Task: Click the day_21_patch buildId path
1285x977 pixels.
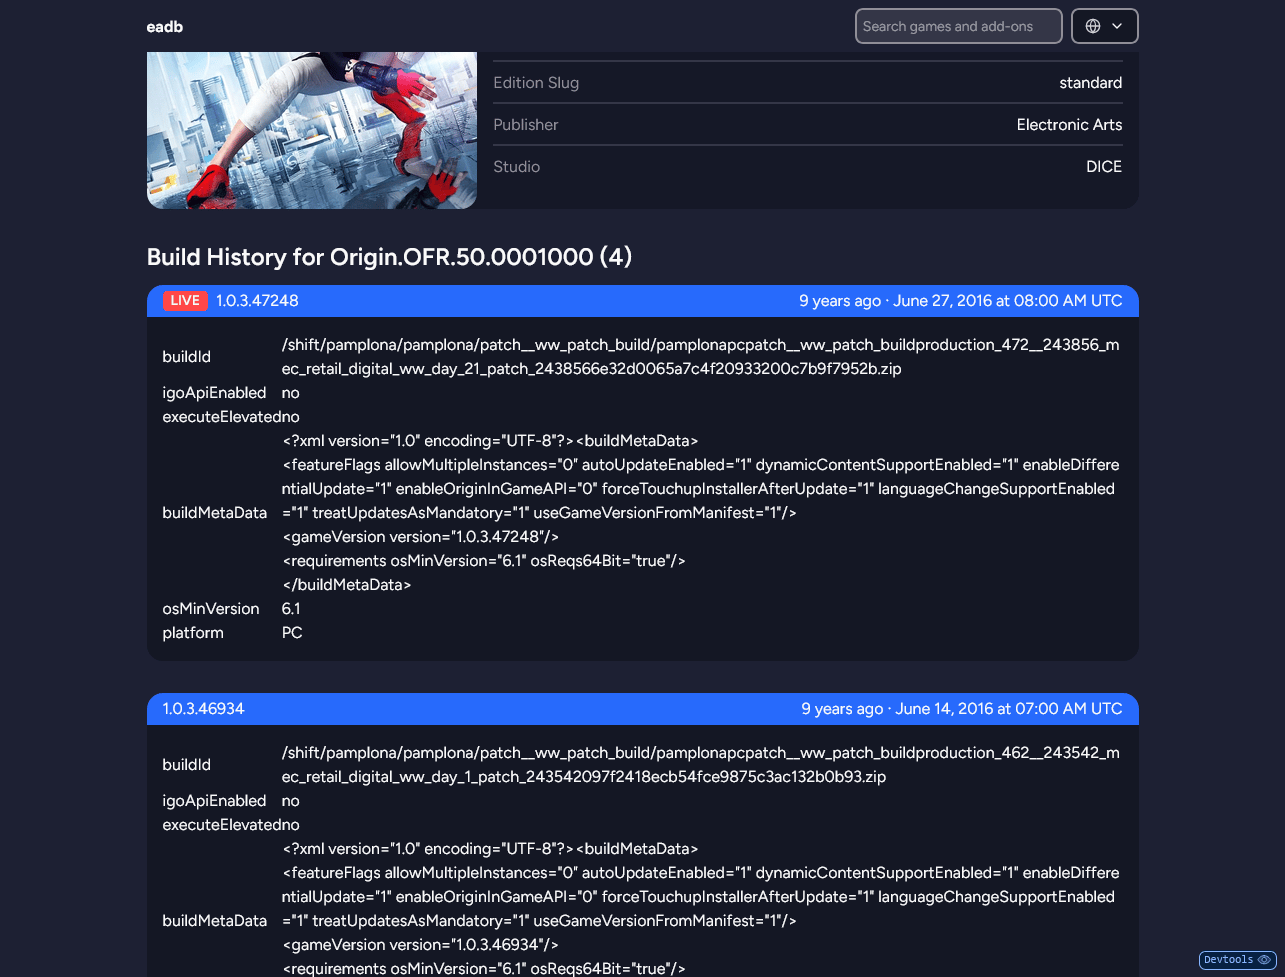Action: [x=700, y=357]
